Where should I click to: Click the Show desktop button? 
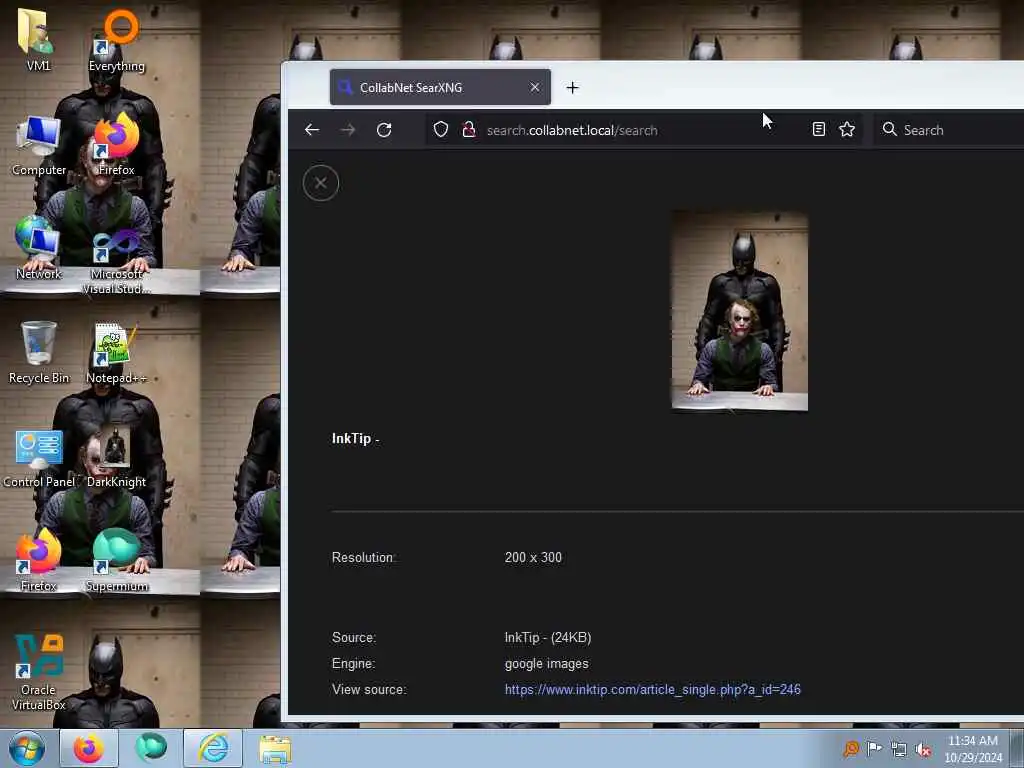click(1017, 748)
